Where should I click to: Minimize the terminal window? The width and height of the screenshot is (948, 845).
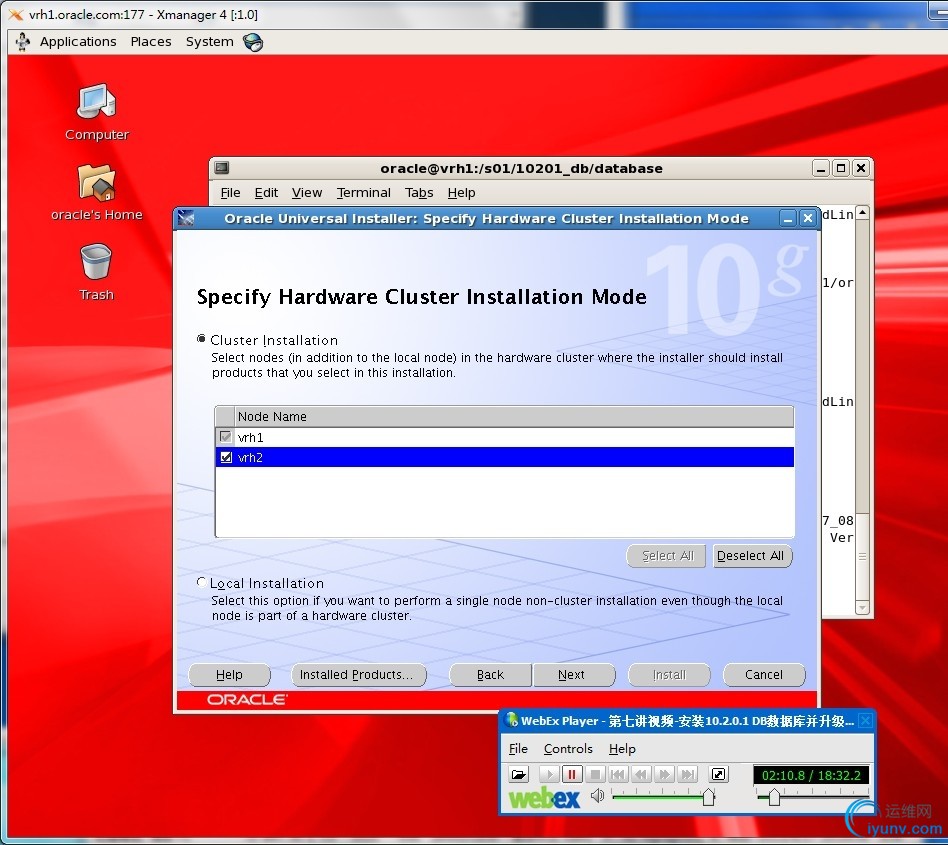point(820,169)
